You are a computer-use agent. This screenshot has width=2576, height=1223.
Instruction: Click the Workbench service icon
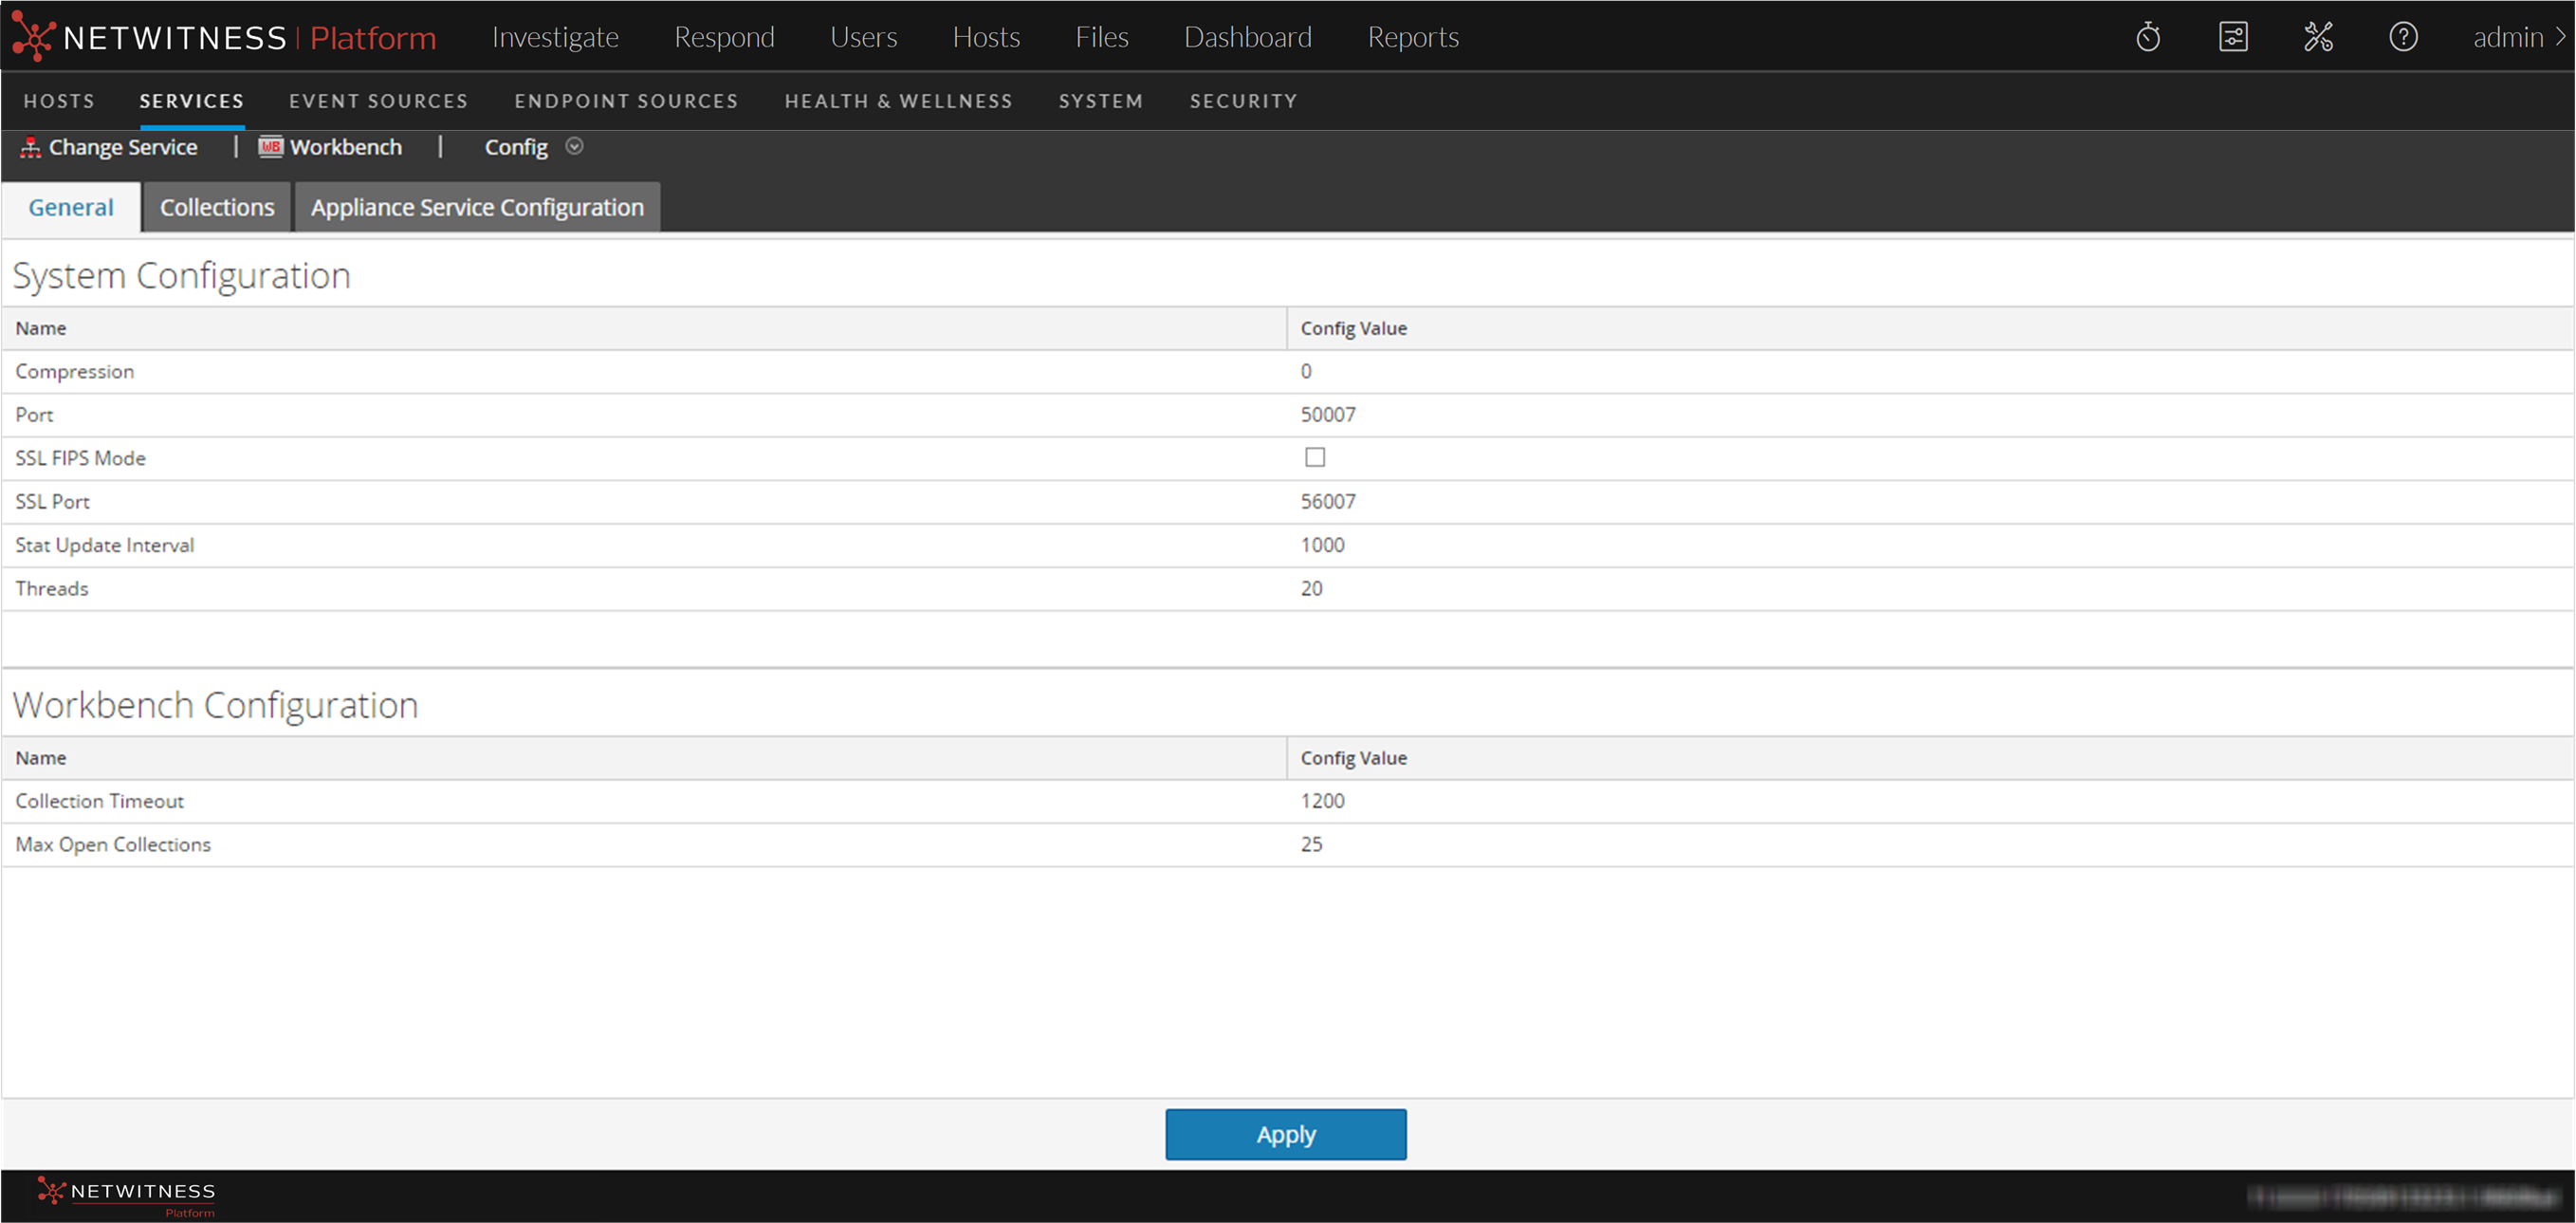click(271, 147)
